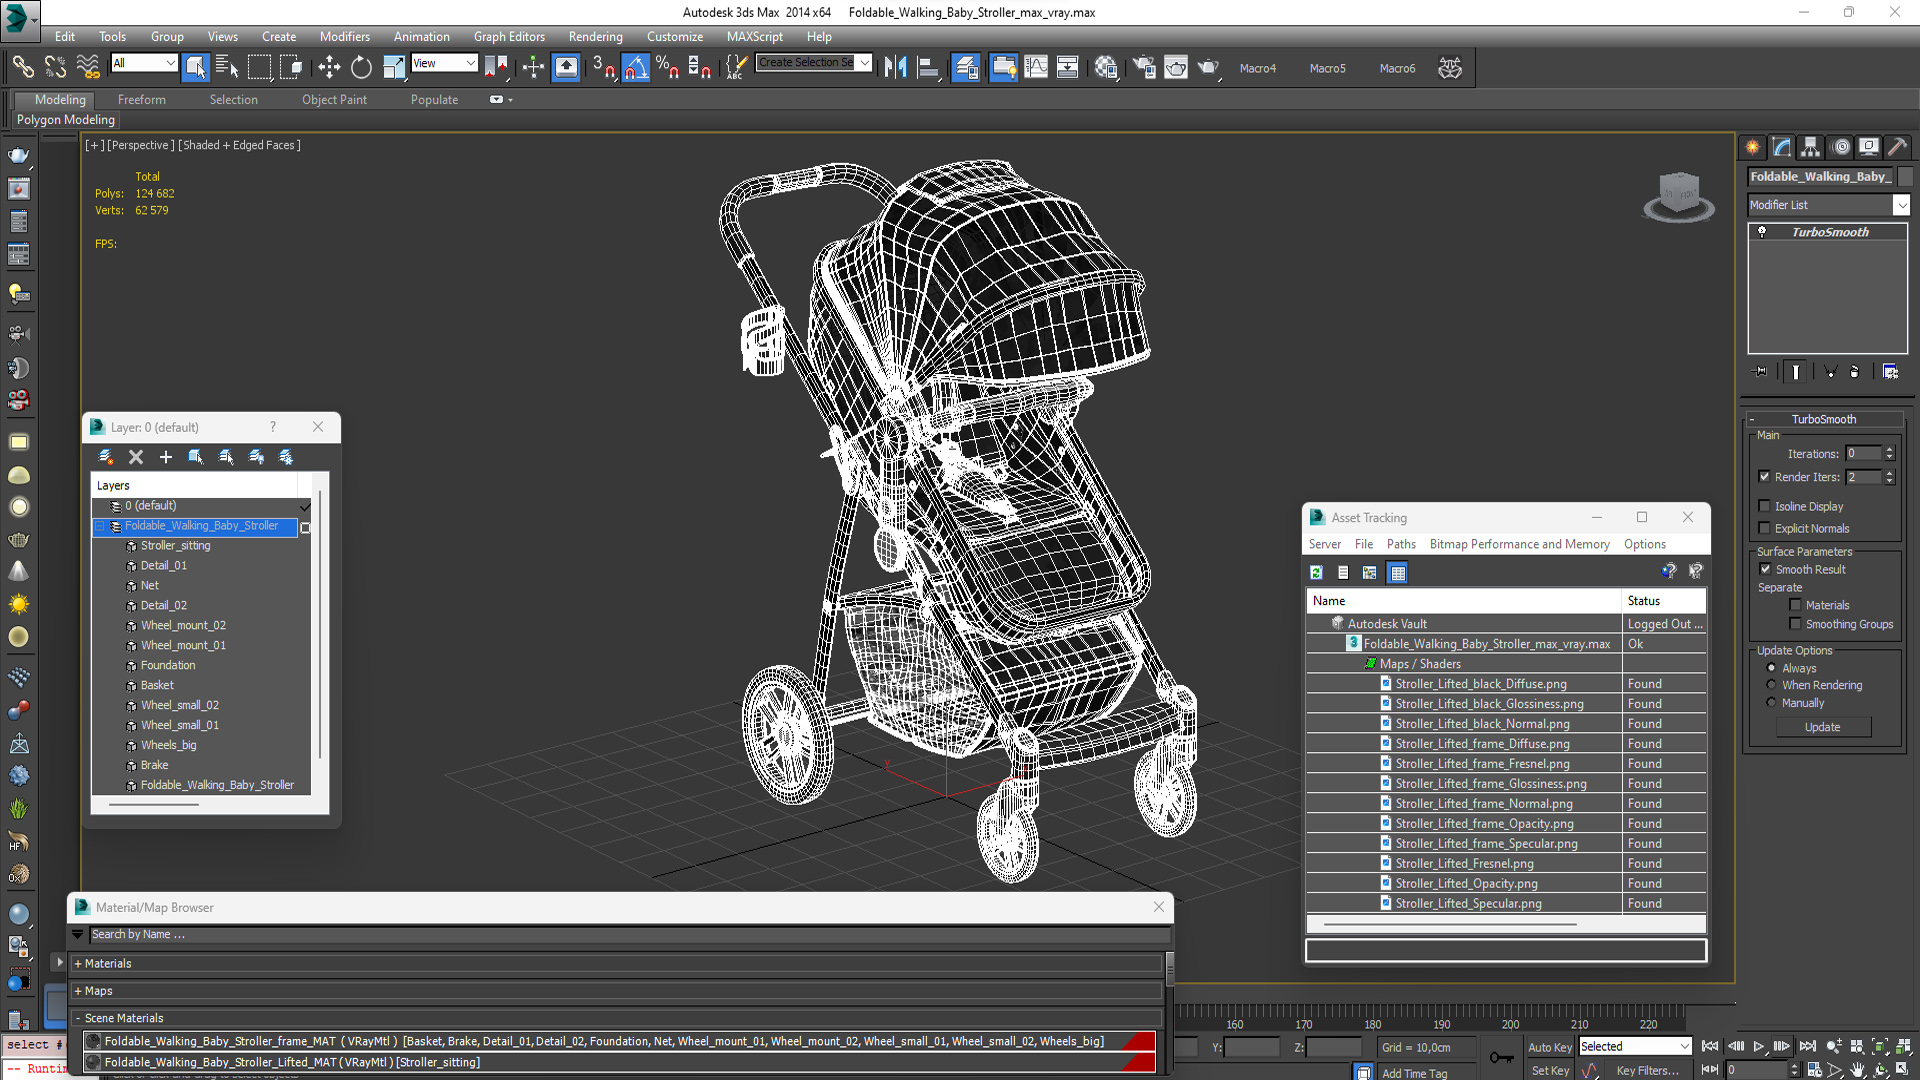Select the Always update radio button
The height and width of the screenshot is (1080, 1920).
(x=1772, y=668)
